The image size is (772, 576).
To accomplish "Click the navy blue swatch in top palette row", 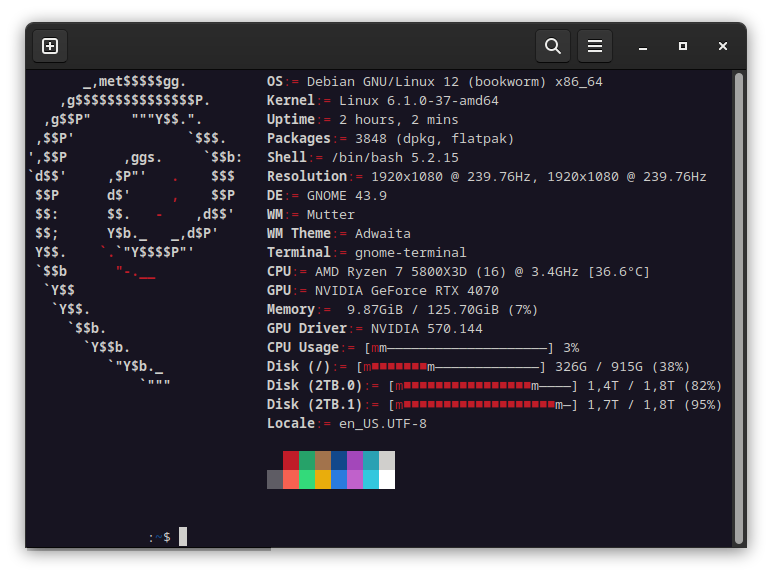I will click(x=339, y=460).
